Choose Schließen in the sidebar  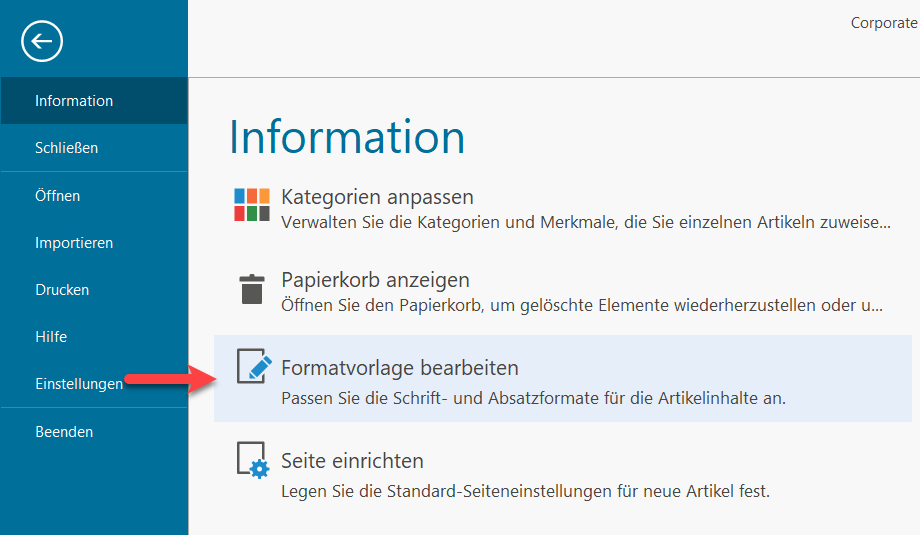tap(66, 148)
